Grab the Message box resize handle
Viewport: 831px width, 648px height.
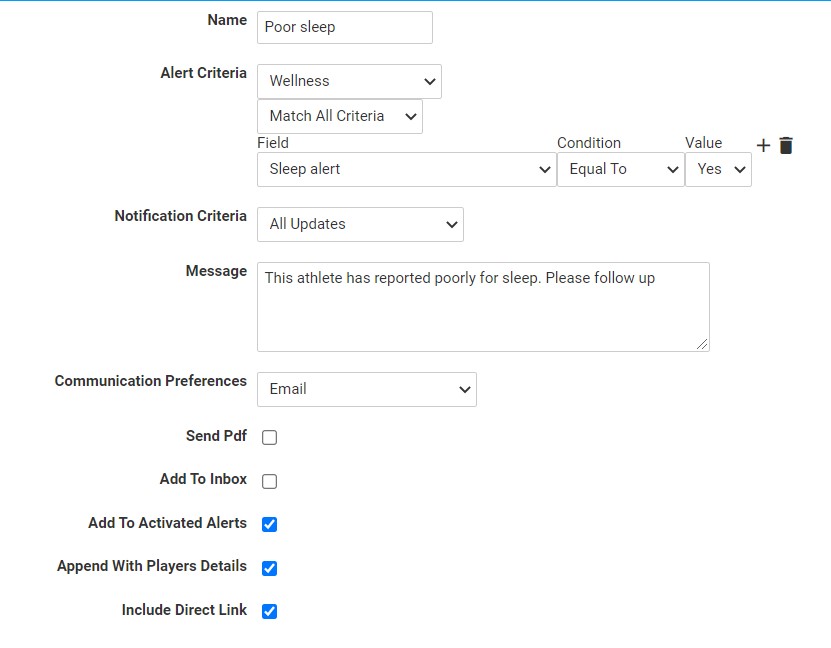[702, 344]
